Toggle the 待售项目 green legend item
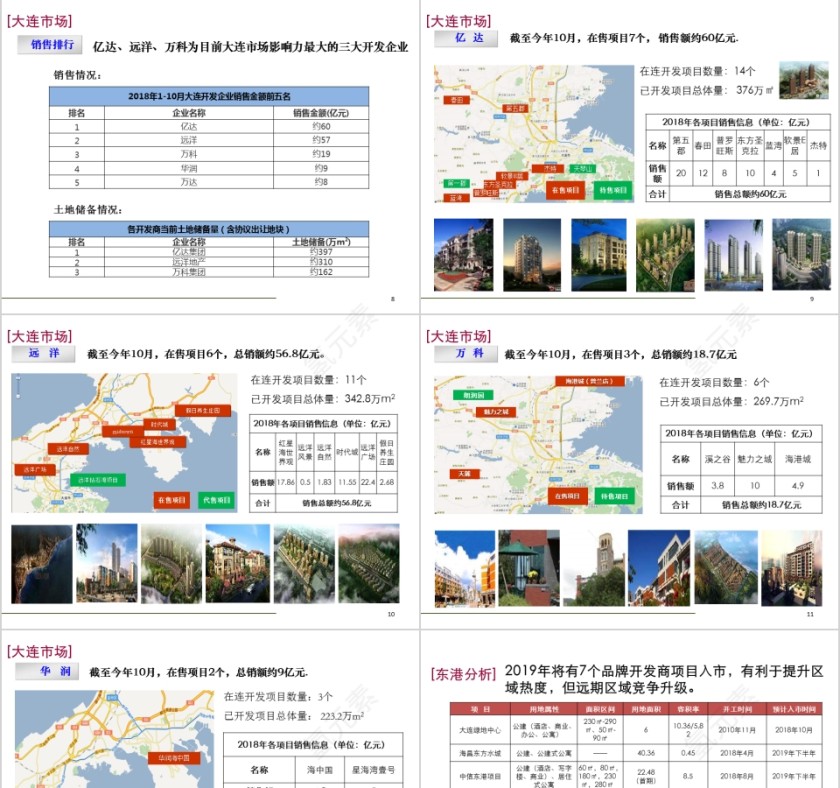Viewport: 840px width, 788px height. [612, 188]
